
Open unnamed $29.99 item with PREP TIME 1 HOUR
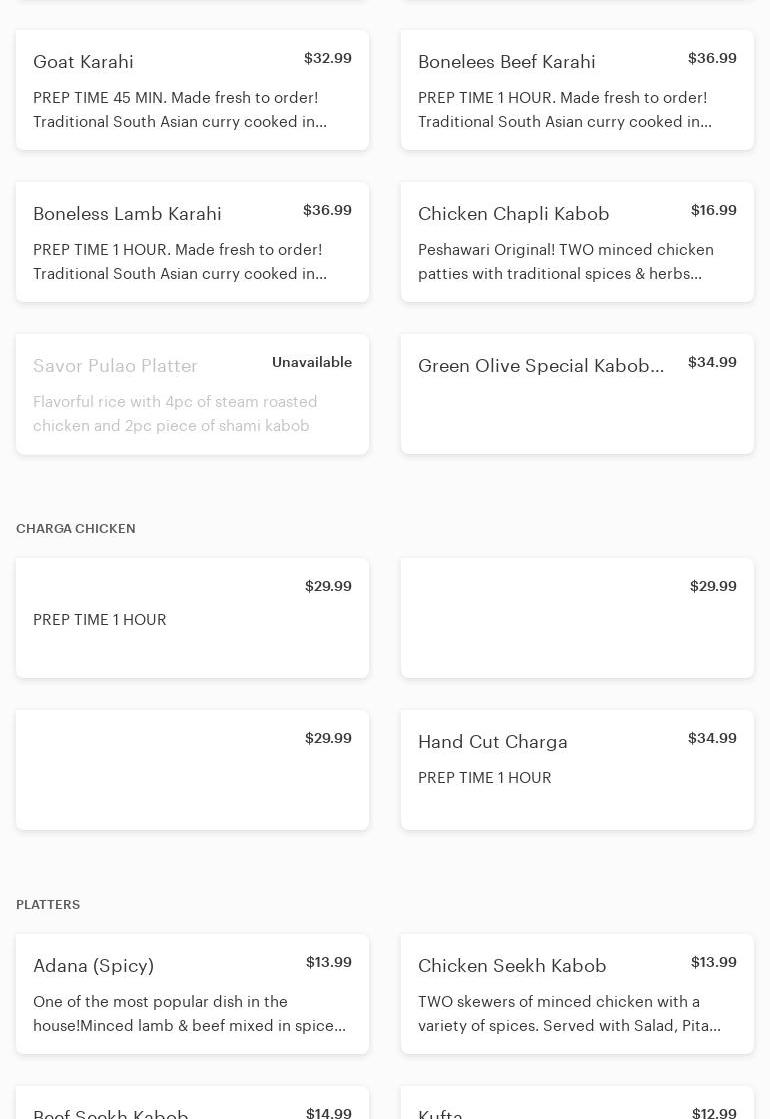pyautogui.click(x=192, y=618)
